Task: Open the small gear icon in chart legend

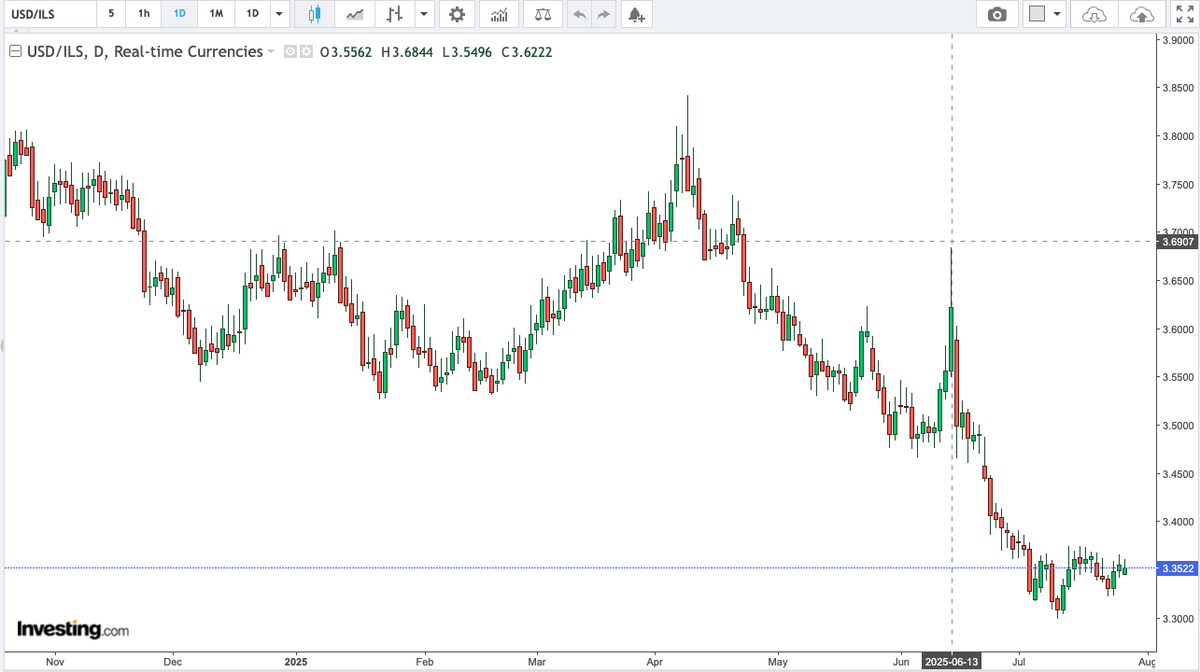Action: [x=306, y=51]
